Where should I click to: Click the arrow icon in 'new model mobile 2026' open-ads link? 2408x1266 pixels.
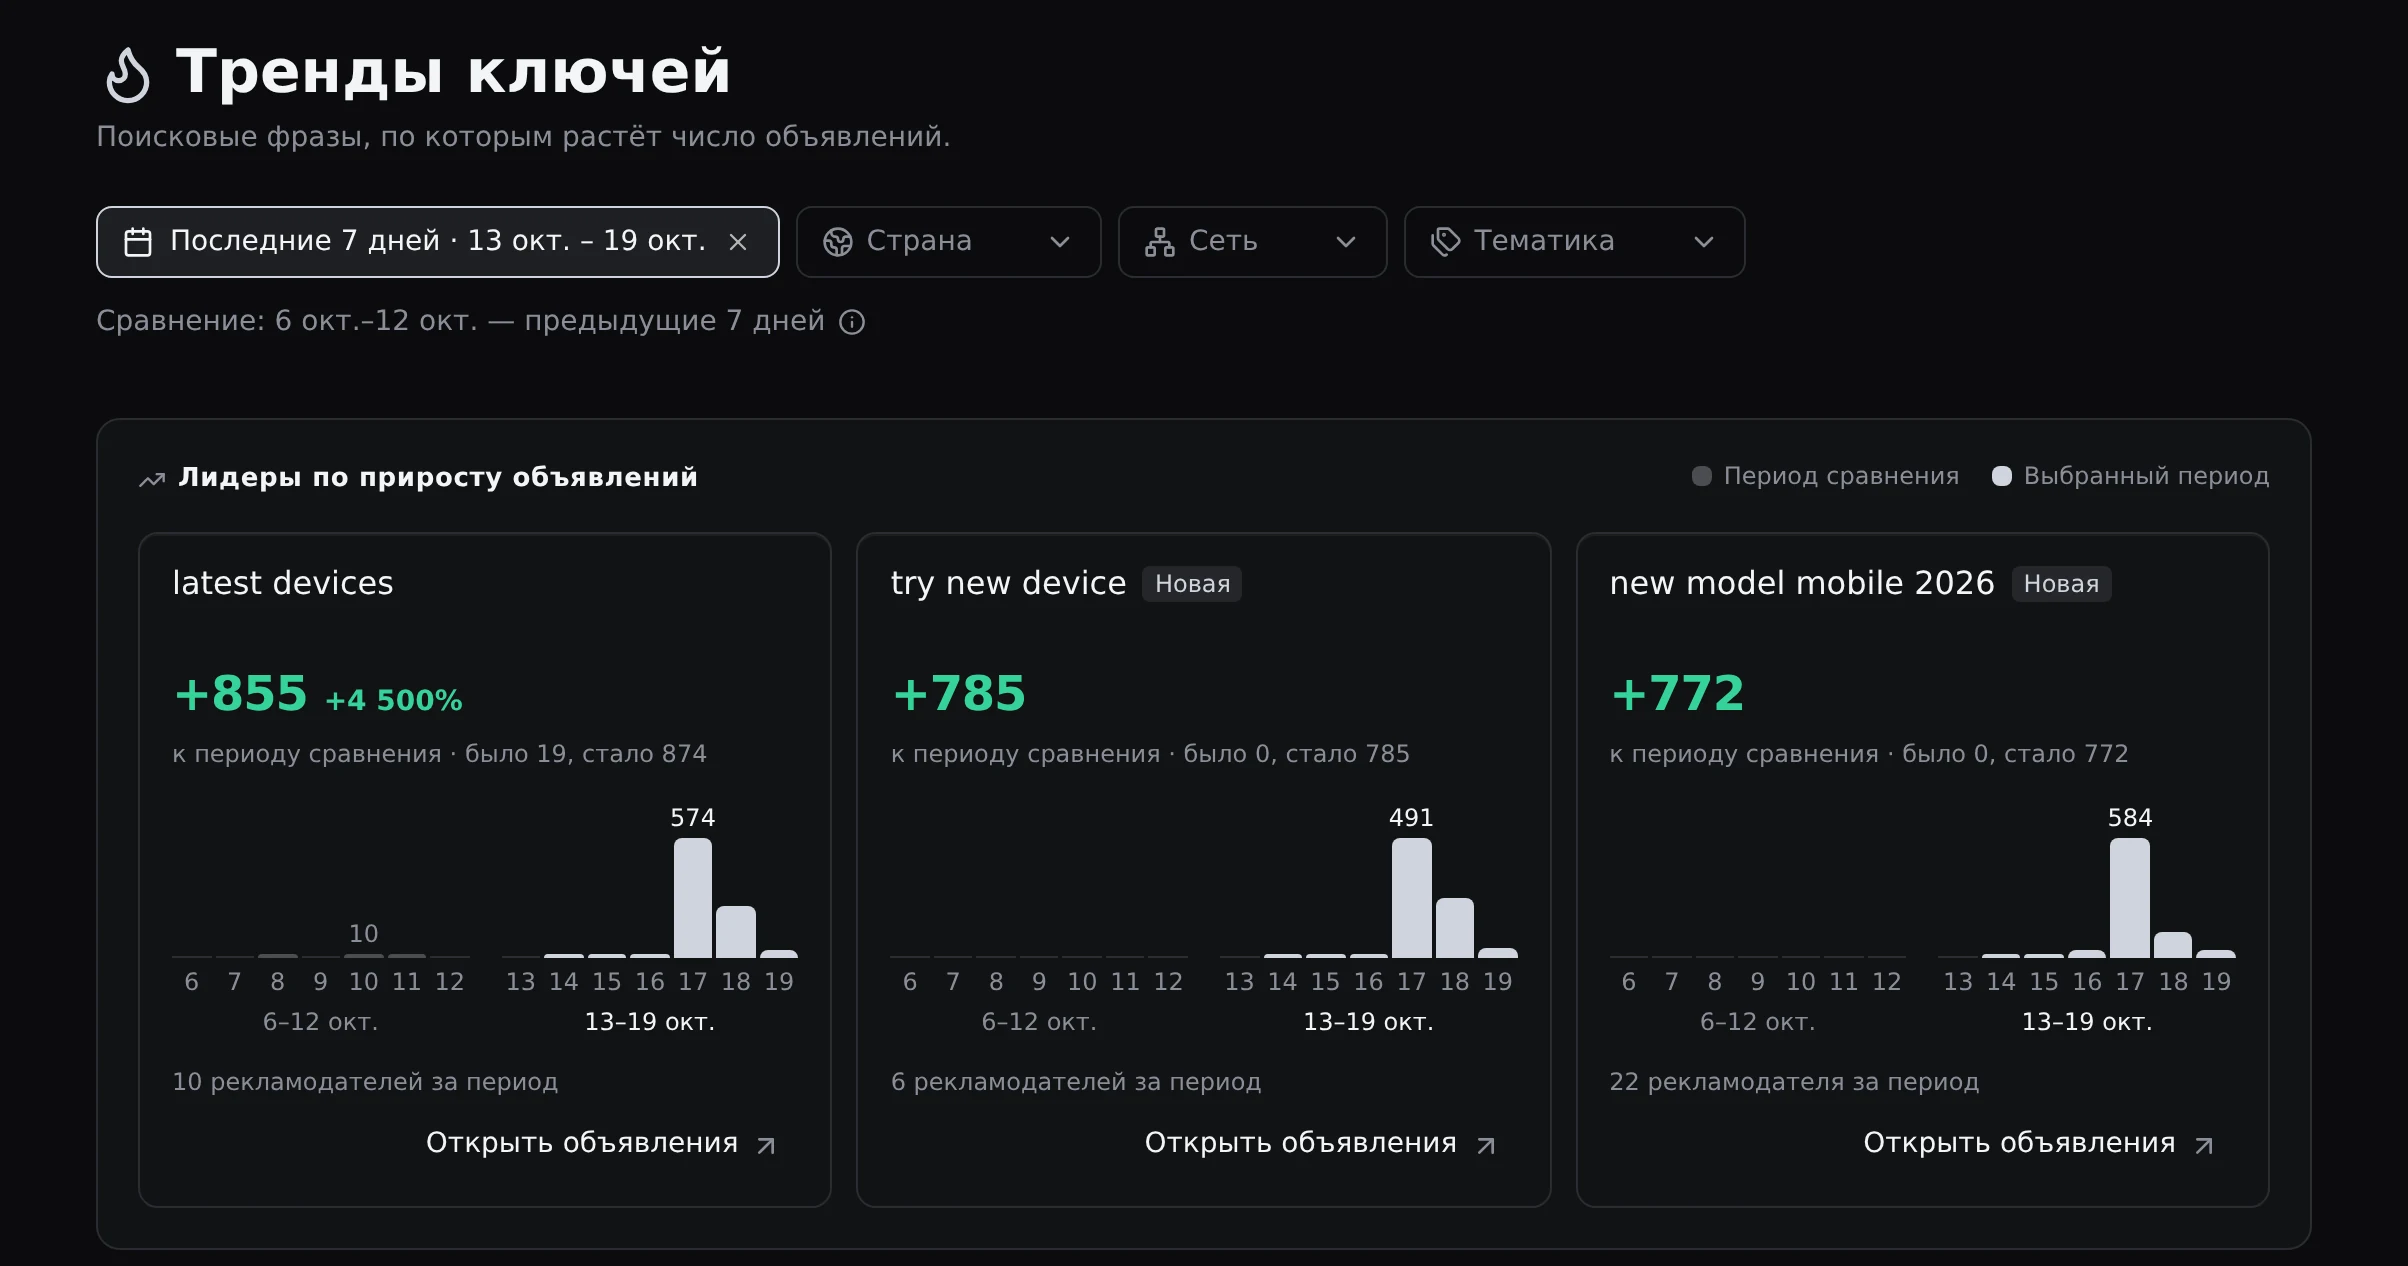click(x=2204, y=1146)
